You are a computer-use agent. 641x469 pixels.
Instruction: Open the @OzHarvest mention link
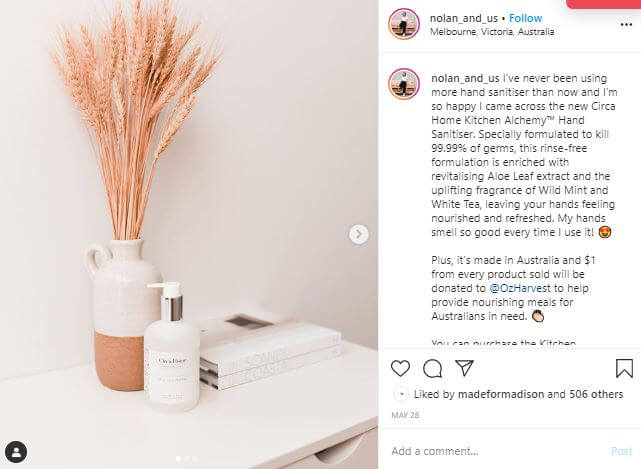(520, 288)
